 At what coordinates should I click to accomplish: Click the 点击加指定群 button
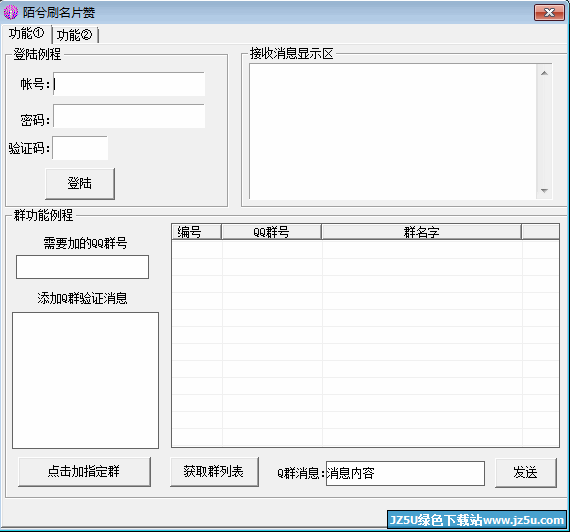click(x=84, y=472)
